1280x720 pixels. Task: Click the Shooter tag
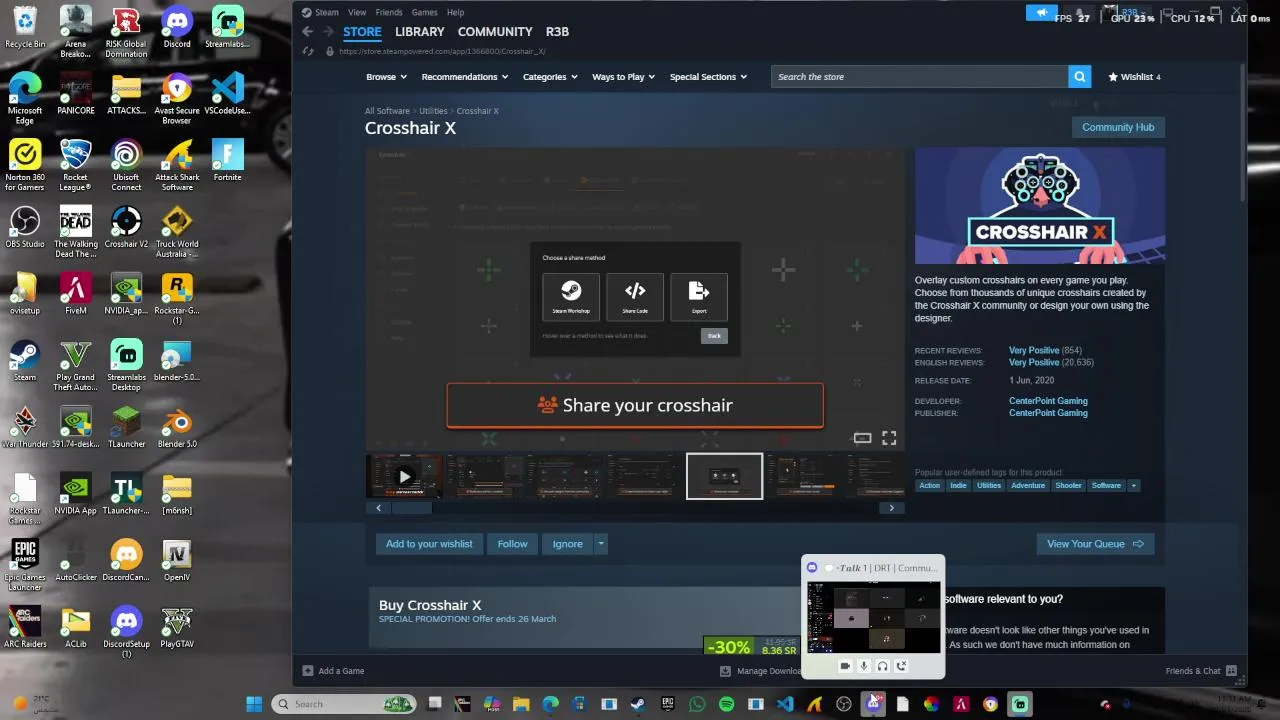[x=1068, y=485]
